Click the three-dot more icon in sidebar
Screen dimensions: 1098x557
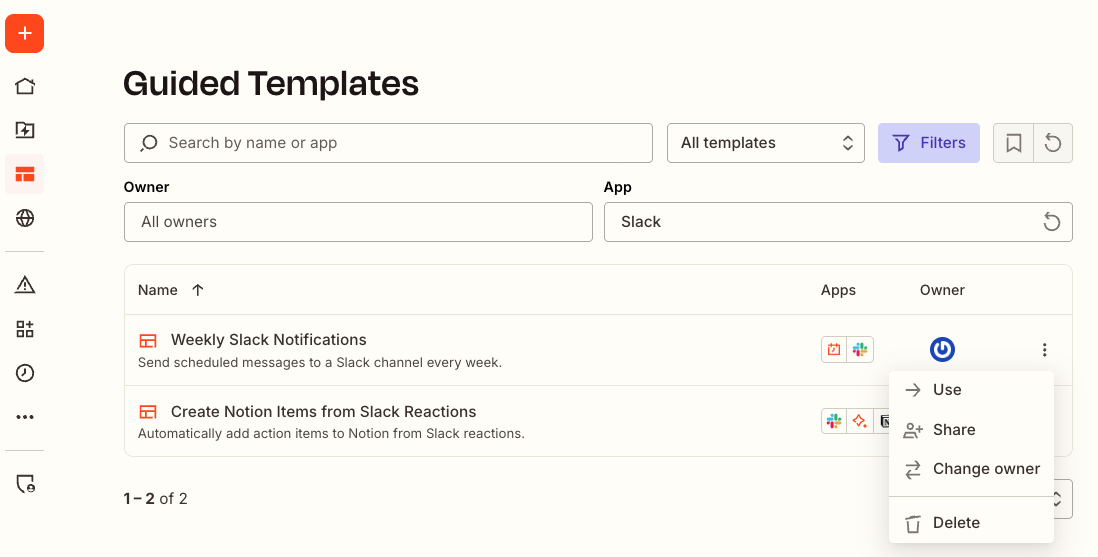click(25, 417)
